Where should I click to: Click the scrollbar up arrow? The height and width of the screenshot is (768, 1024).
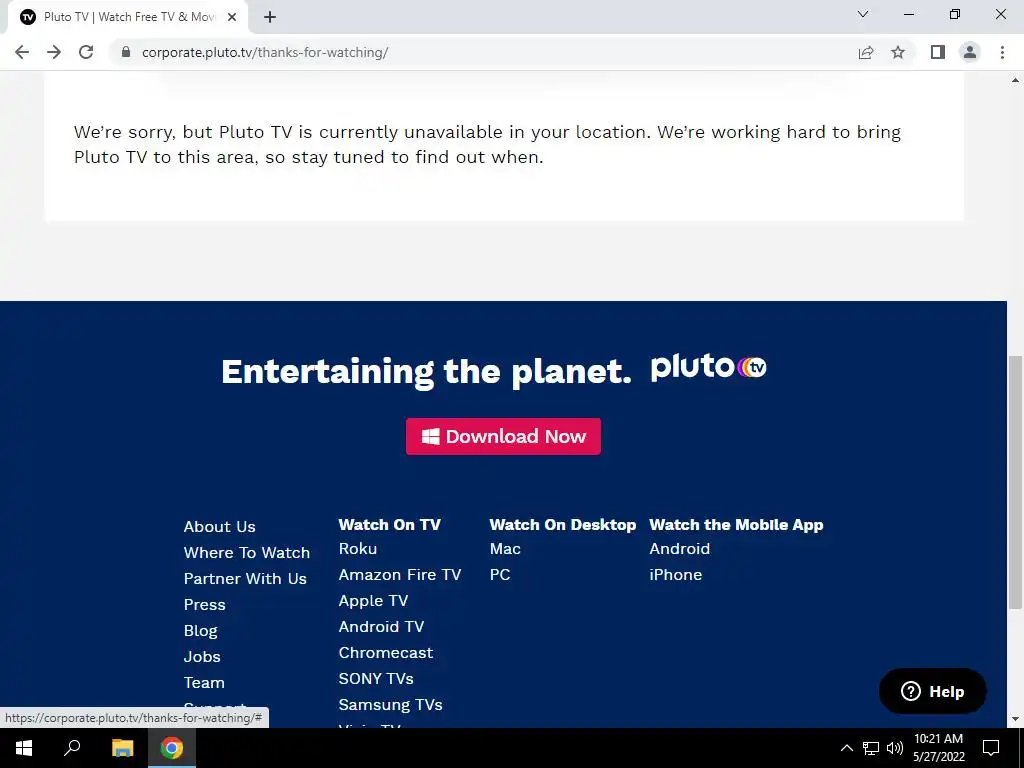point(1015,80)
